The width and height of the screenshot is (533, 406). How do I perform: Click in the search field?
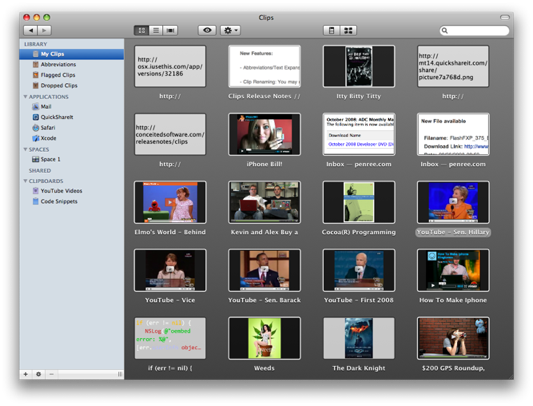click(x=474, y=31)
